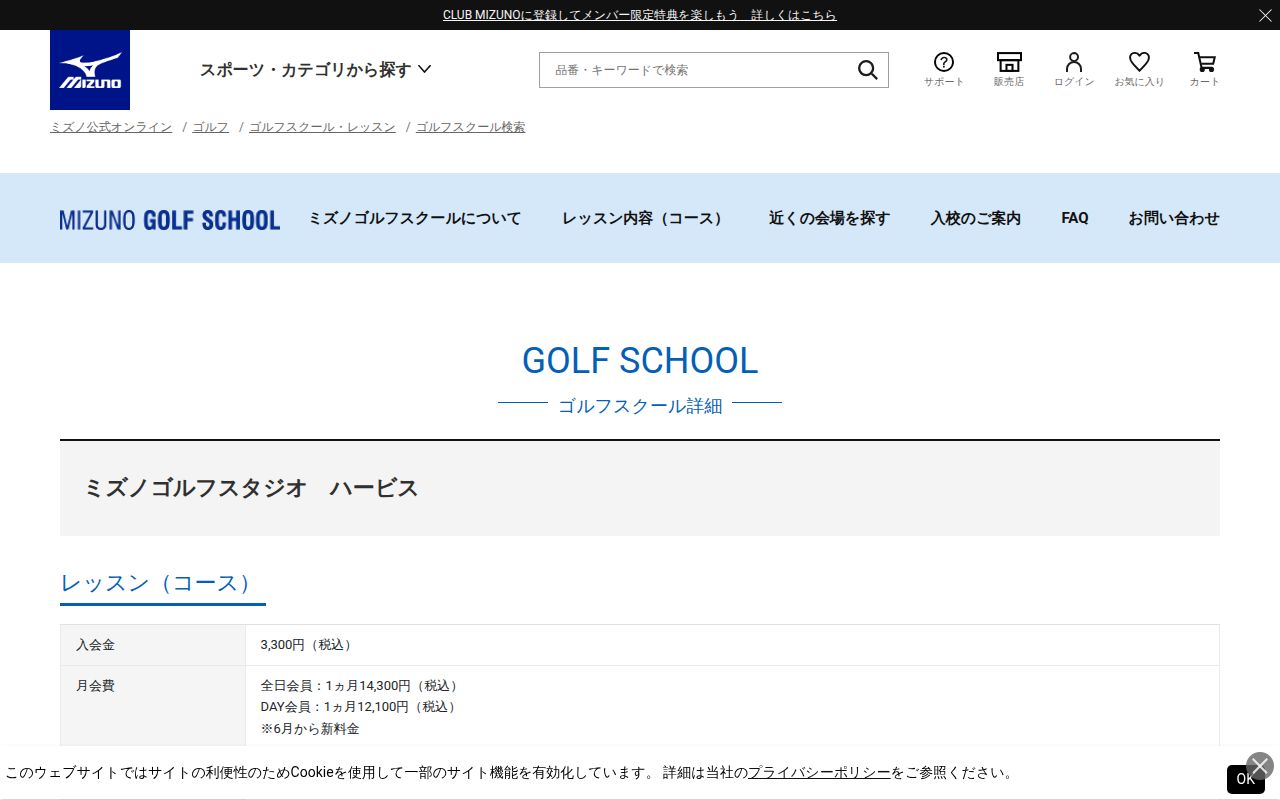The height and width of the screenshot is (800, 1280).
Task: Open レッスン内容（コース） menu item
Action: tap(645, 218)
